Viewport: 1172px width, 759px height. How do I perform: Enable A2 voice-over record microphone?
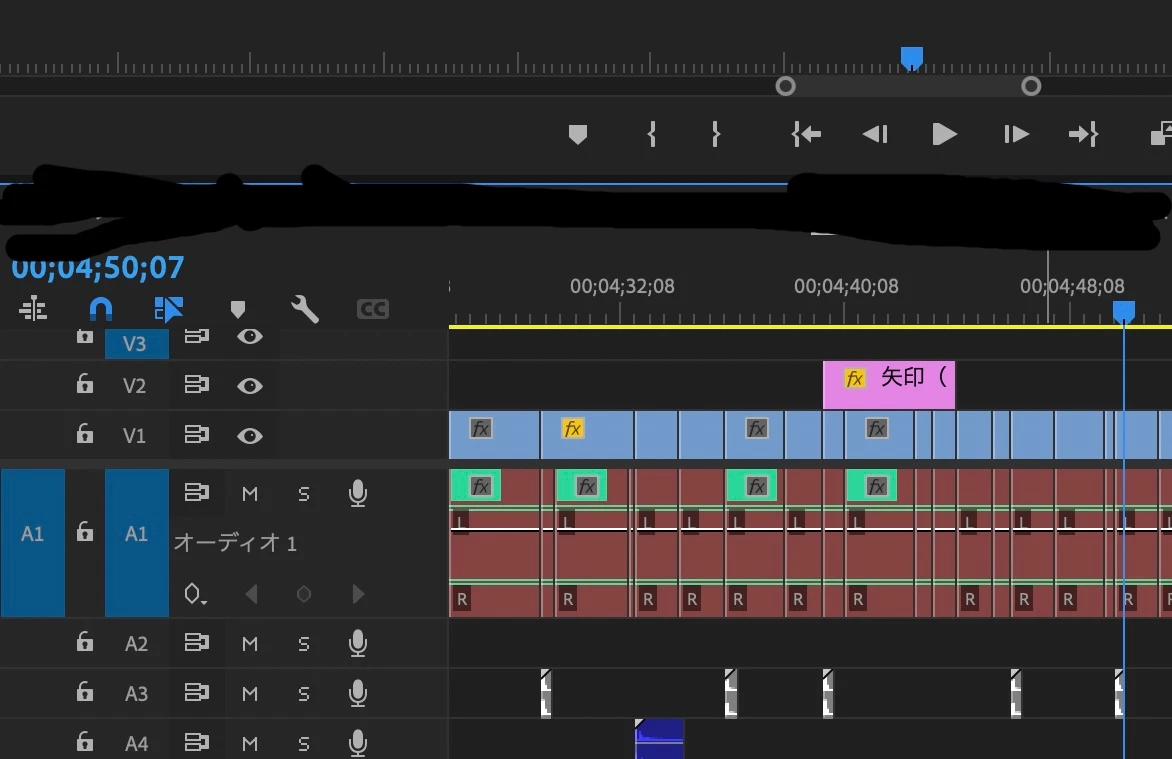coord(358,643)
